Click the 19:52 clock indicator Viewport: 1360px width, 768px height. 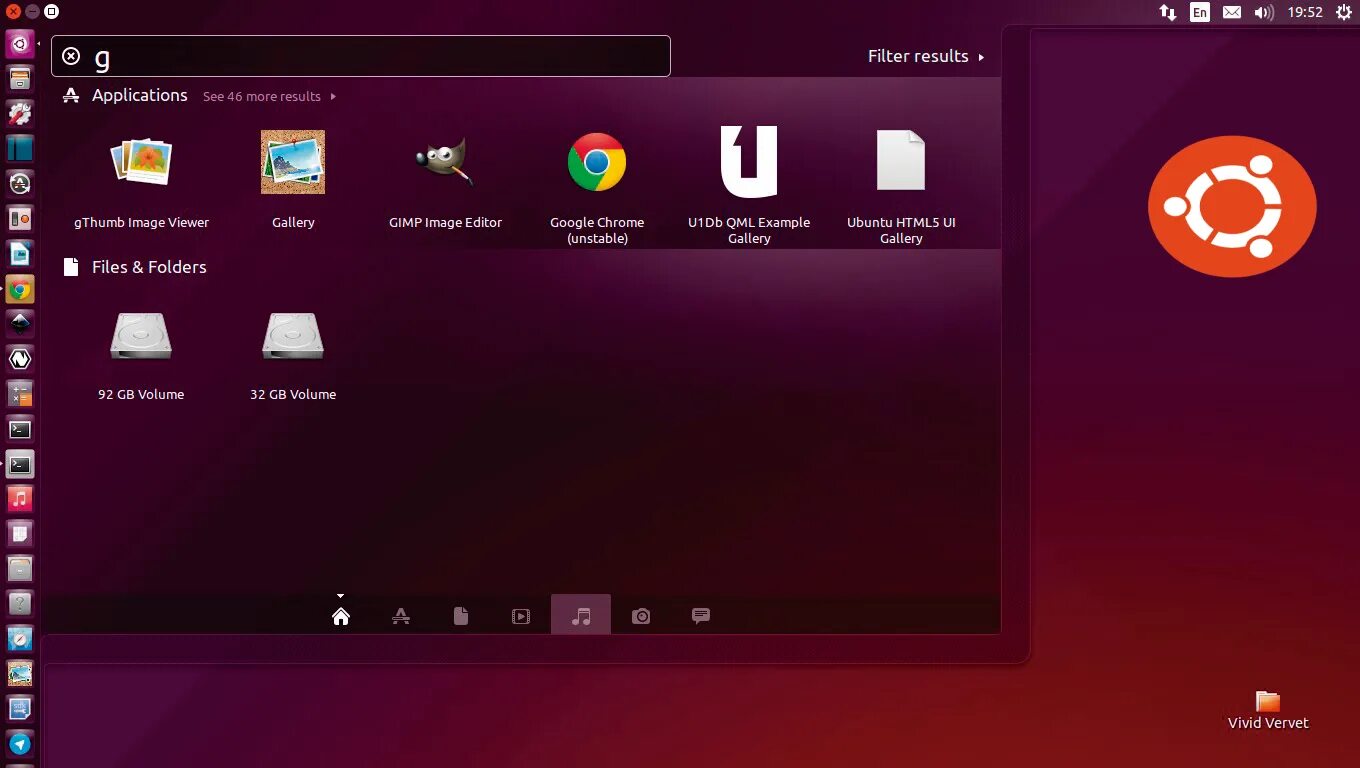pos(1305,12)
